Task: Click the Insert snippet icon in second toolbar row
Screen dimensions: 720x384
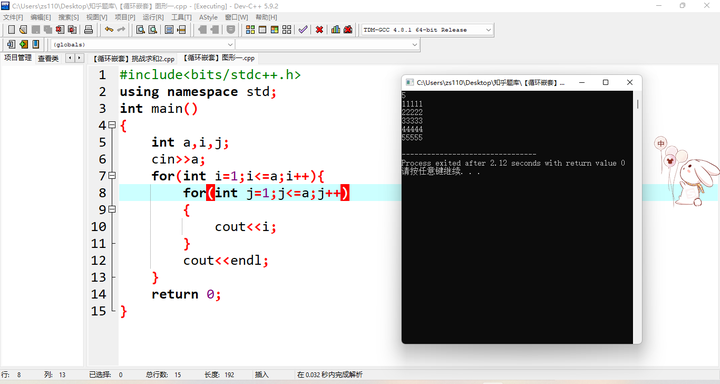Action: pyautogui.click(x=11, y=44)
